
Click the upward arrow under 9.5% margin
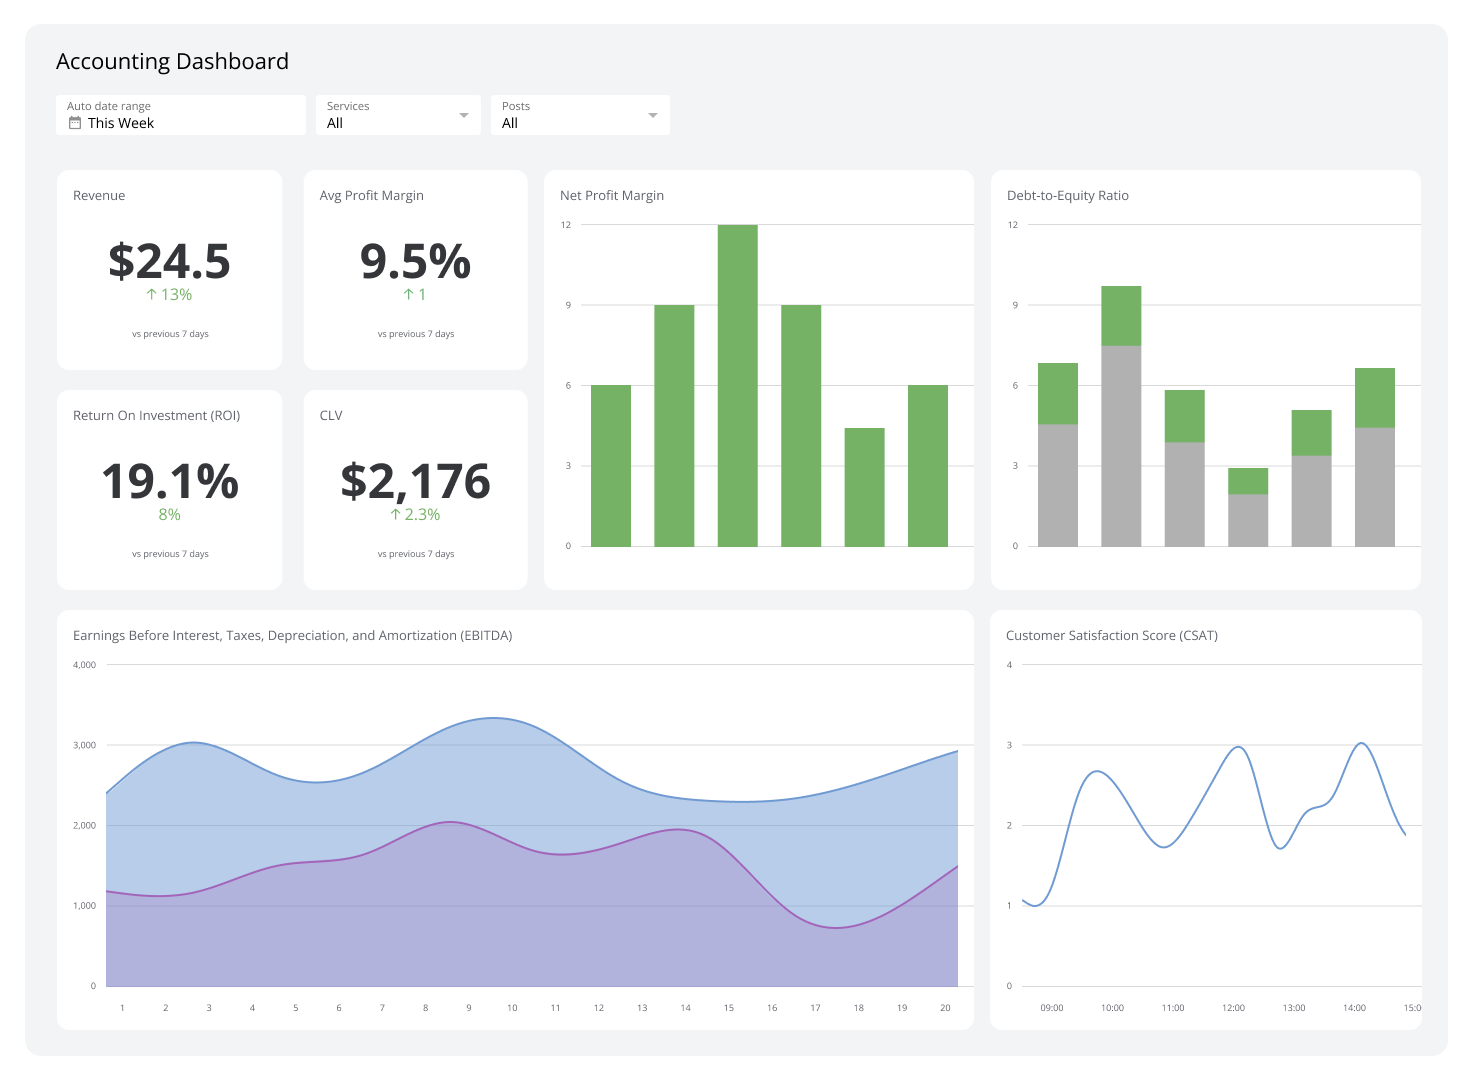click(407, 294)
